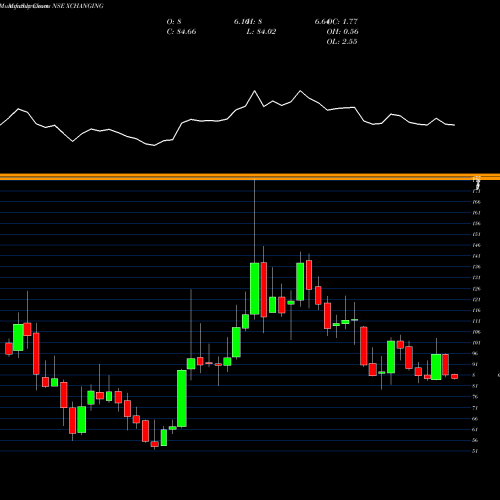Image resolution: width=500 pixels, height=500 pixels.
Task: Click the 61 price axis label
Action: pos(476,430)
